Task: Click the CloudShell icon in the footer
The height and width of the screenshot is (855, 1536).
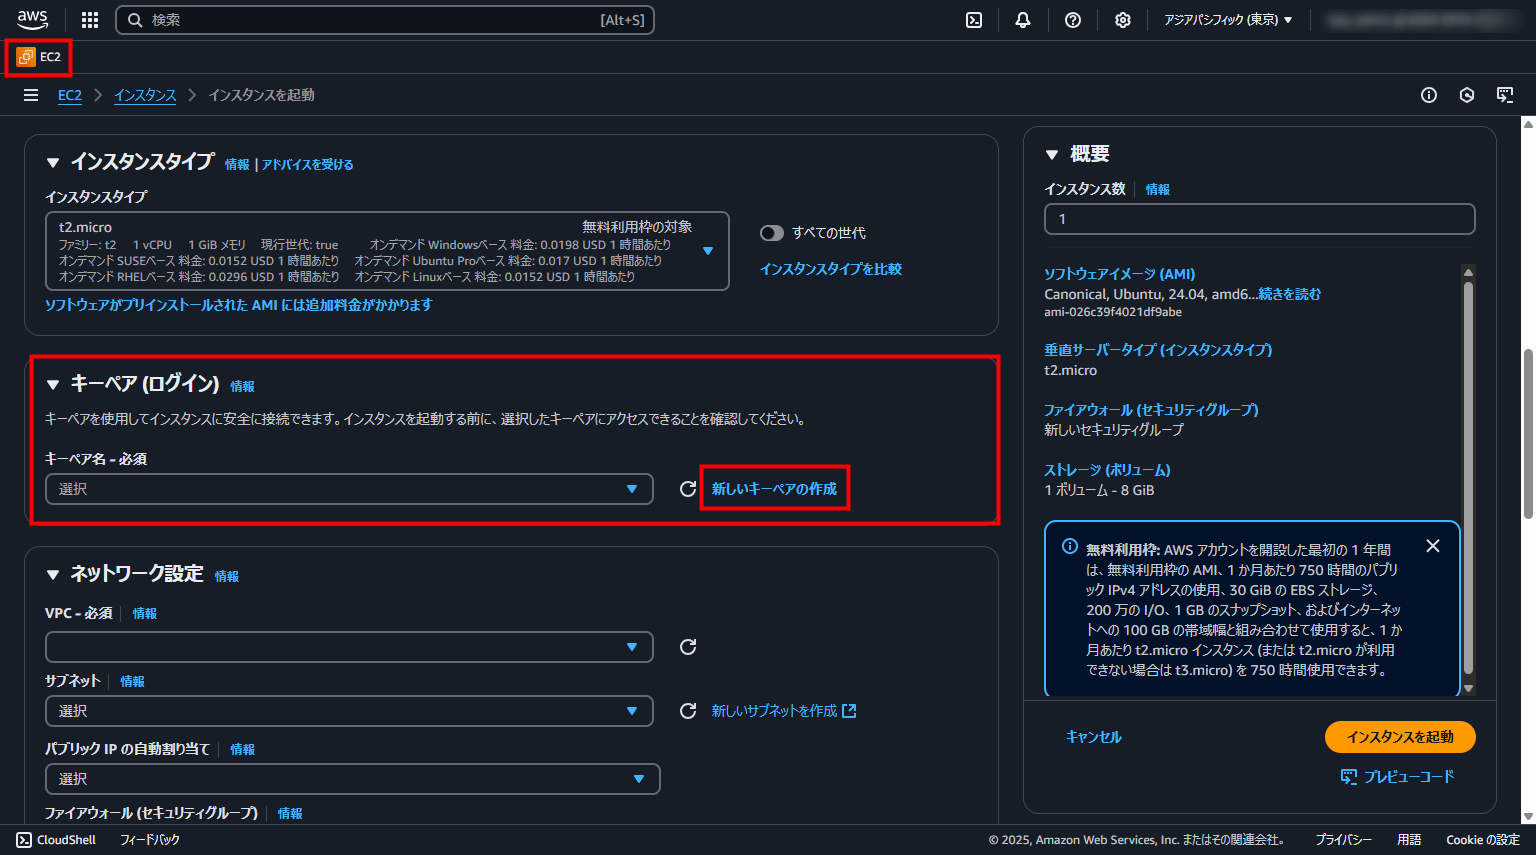Action: coord(24,840)
